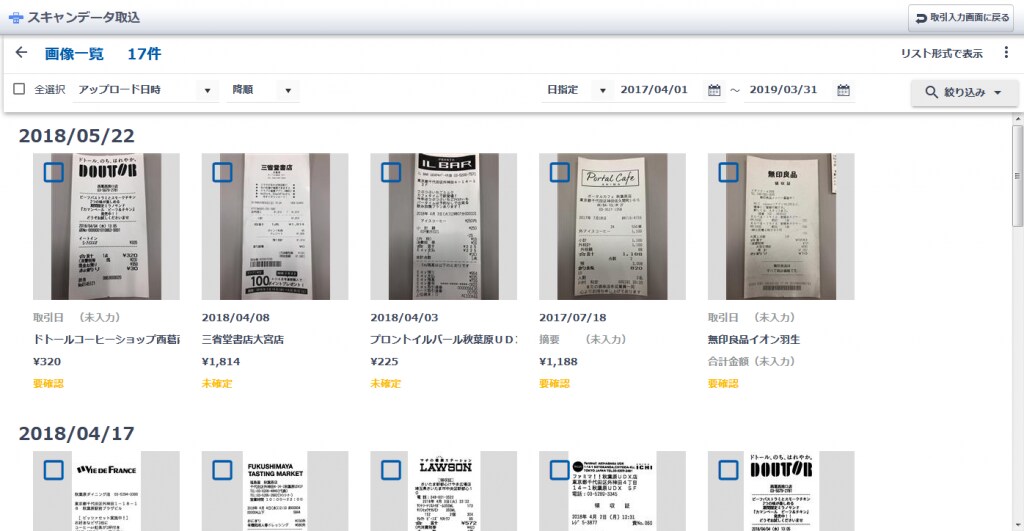Click 三省堂書店大宮店 store name
1024x531 pixels.
[243, 340]
